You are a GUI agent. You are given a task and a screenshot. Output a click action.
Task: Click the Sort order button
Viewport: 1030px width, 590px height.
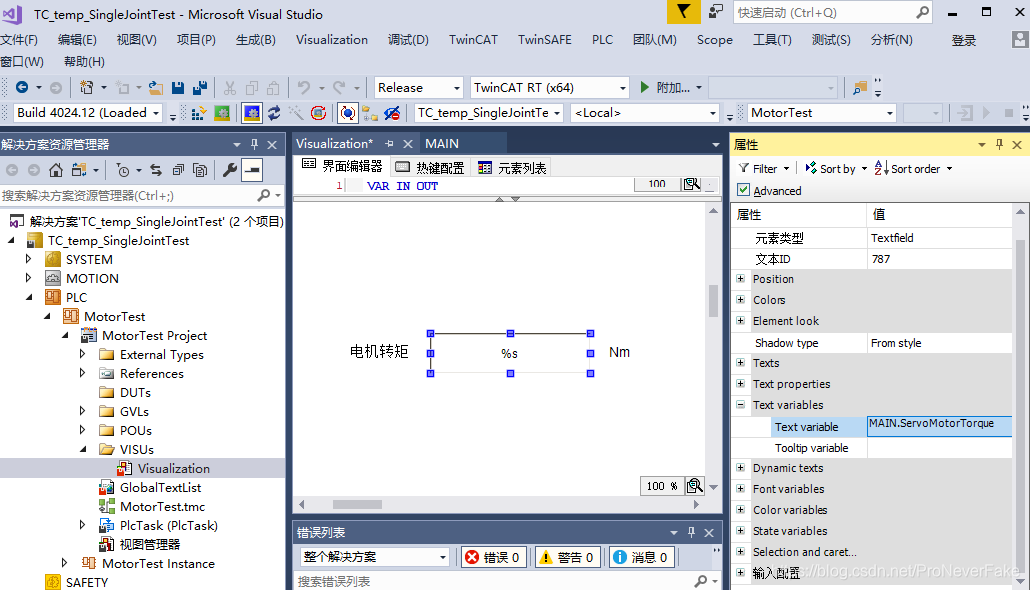[x=913, y=168]
